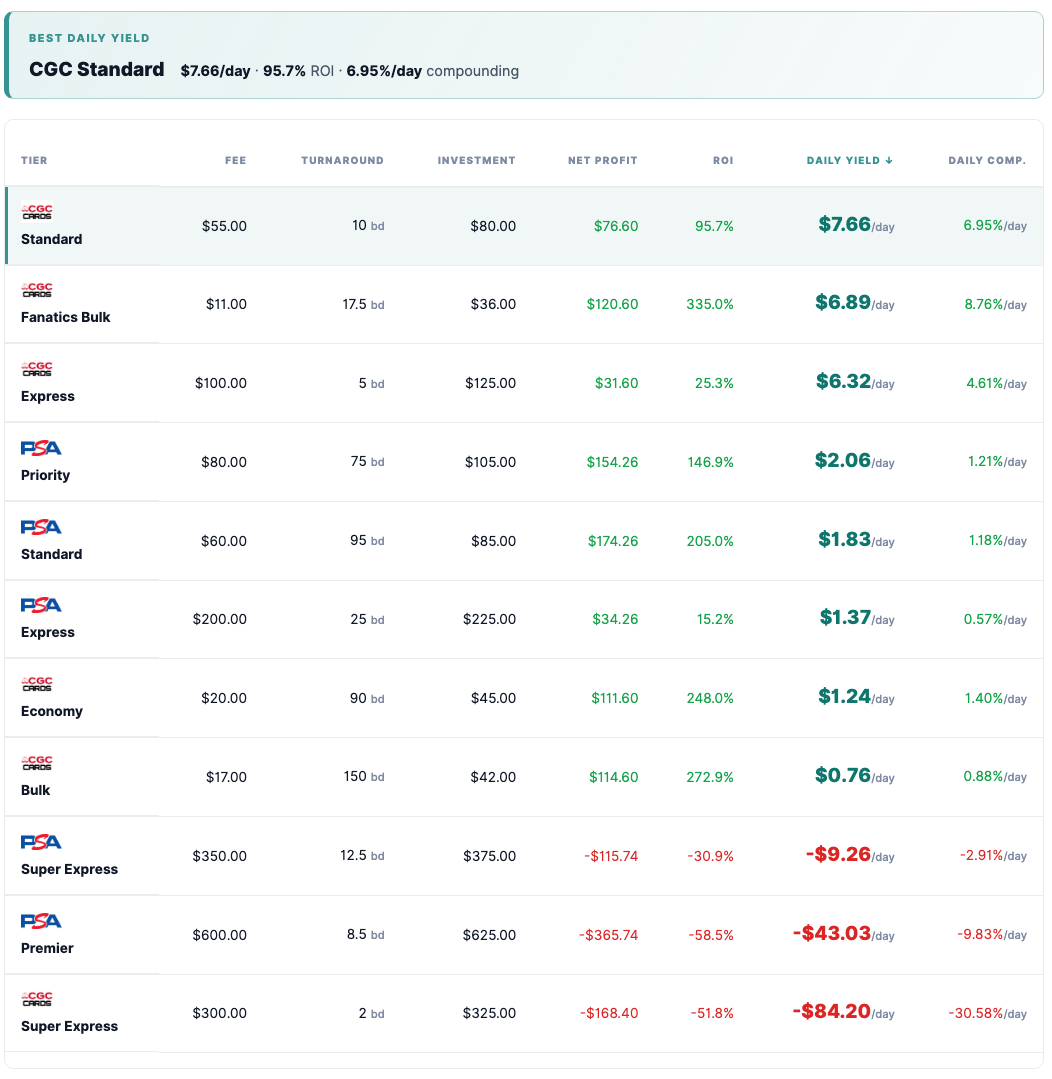The height and width of the screenshot is (1079, 1052).
Task: Click the Daily Comp. column header
Action: (987, 160)
